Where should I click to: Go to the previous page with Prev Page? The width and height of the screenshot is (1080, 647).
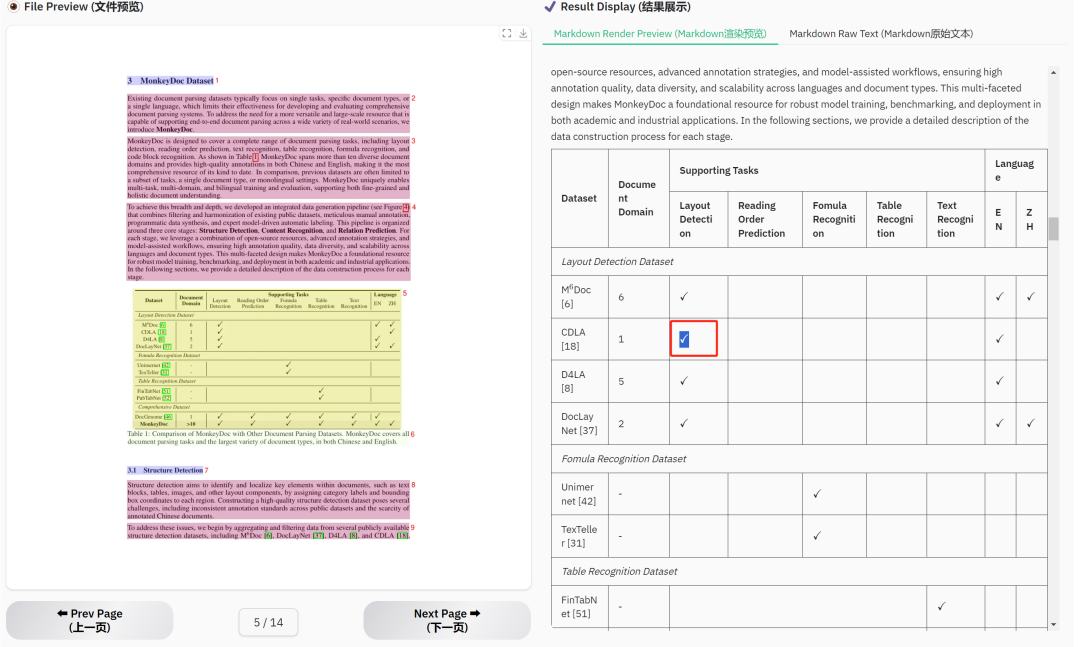pyautogui.click(x=90, y=620)
